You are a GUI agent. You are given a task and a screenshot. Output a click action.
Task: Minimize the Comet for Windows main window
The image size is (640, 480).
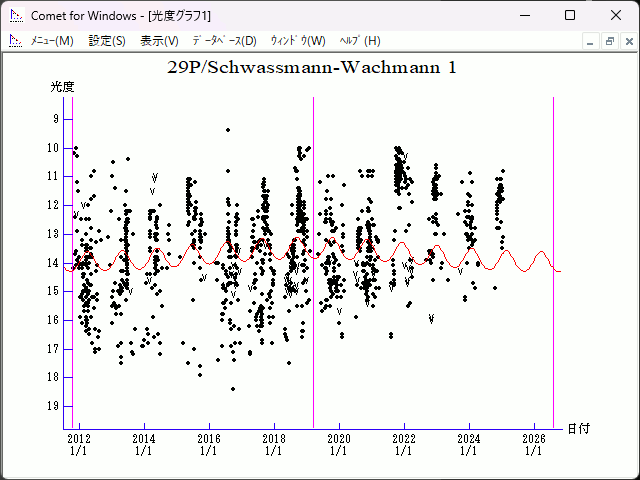[524, 16]
